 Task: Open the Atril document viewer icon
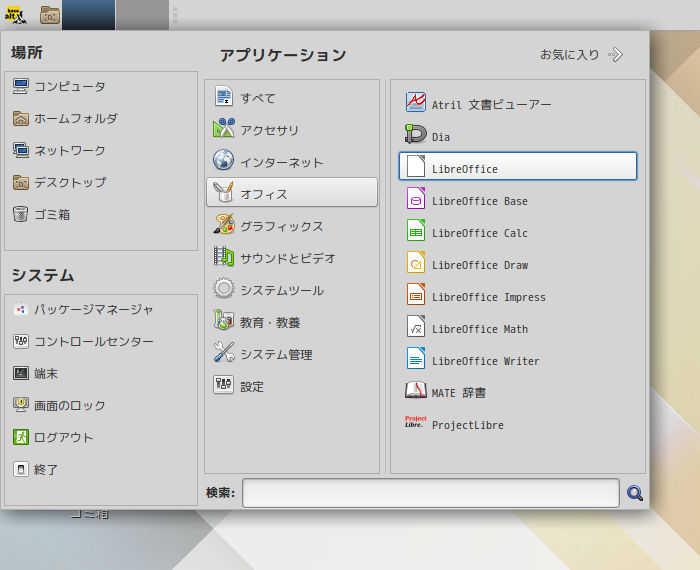(x=416, y=102)
